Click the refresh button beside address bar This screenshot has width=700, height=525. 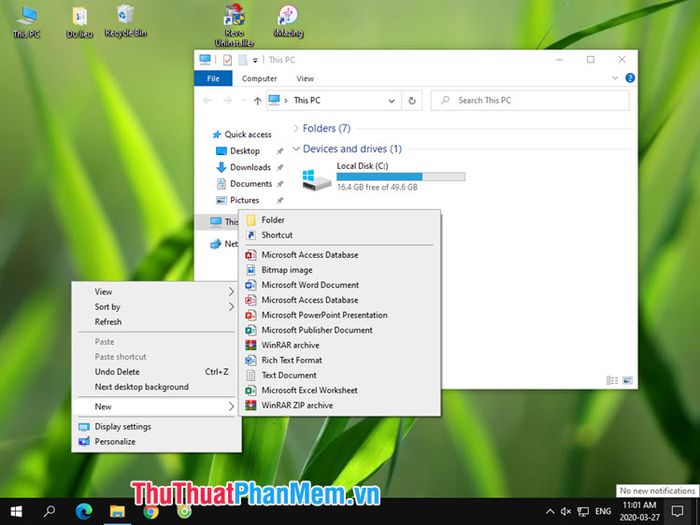pyautogui.click(x=412, y=100)
